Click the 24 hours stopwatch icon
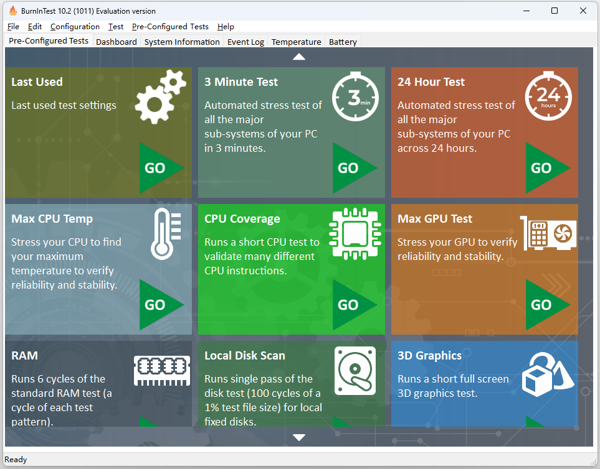This screenshot has width=600, height=469. (x=547, y=97)
